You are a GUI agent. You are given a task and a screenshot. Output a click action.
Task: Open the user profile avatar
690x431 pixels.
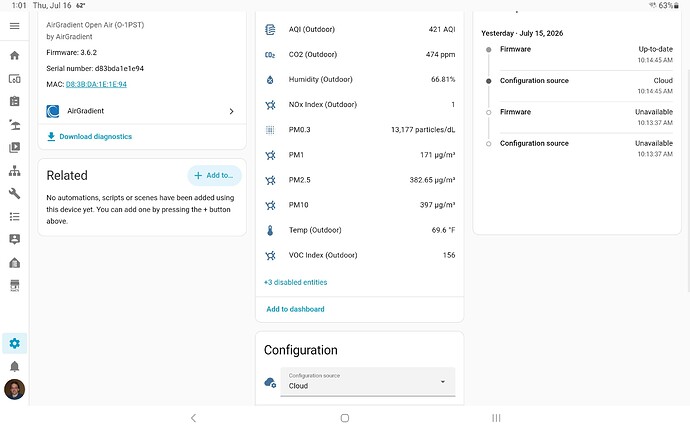point(15,389)
